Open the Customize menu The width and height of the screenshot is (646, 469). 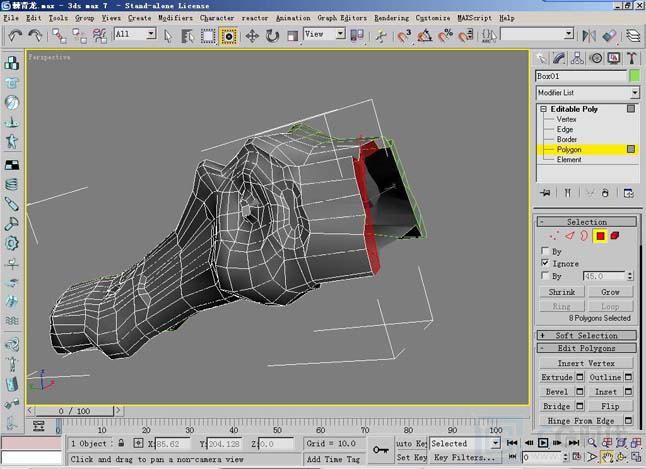[x=433, y=18]
